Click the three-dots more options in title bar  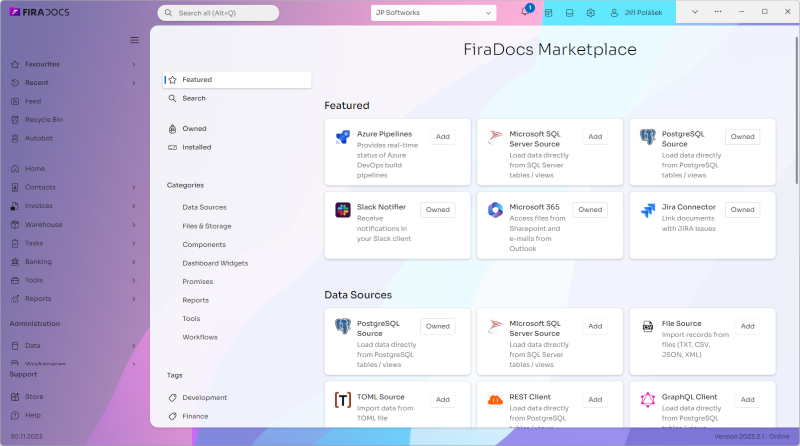tap(718, 12)
